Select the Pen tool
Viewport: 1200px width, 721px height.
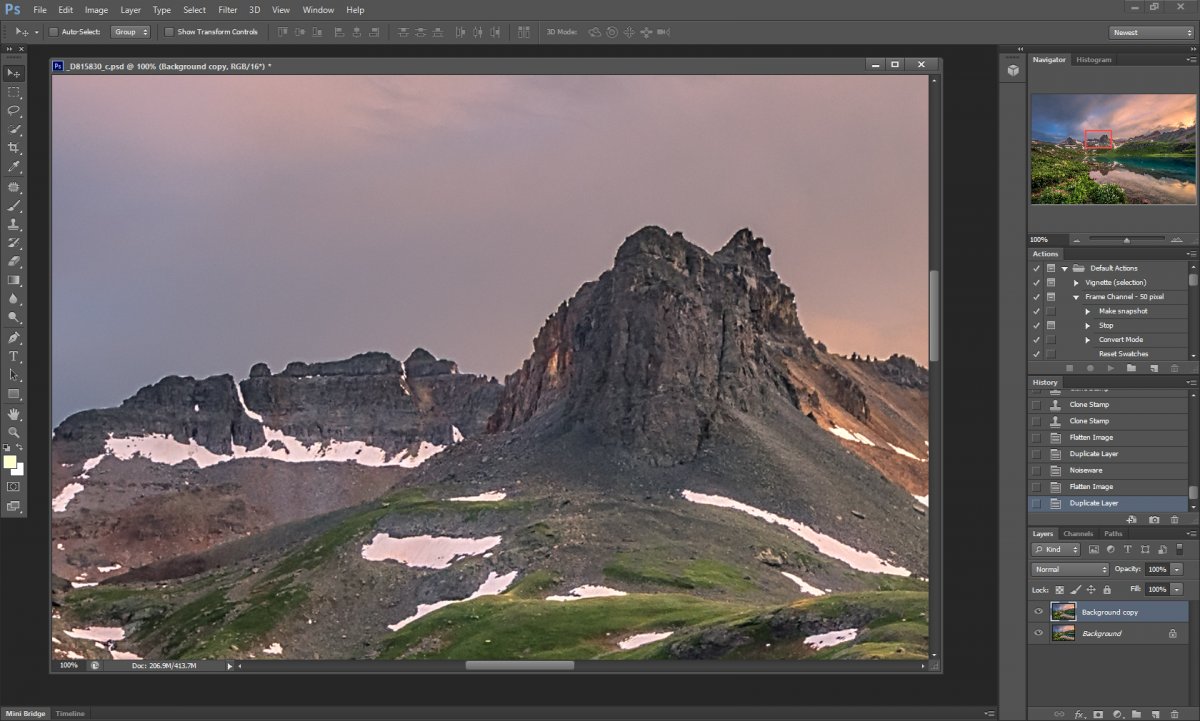click(14, 337)
